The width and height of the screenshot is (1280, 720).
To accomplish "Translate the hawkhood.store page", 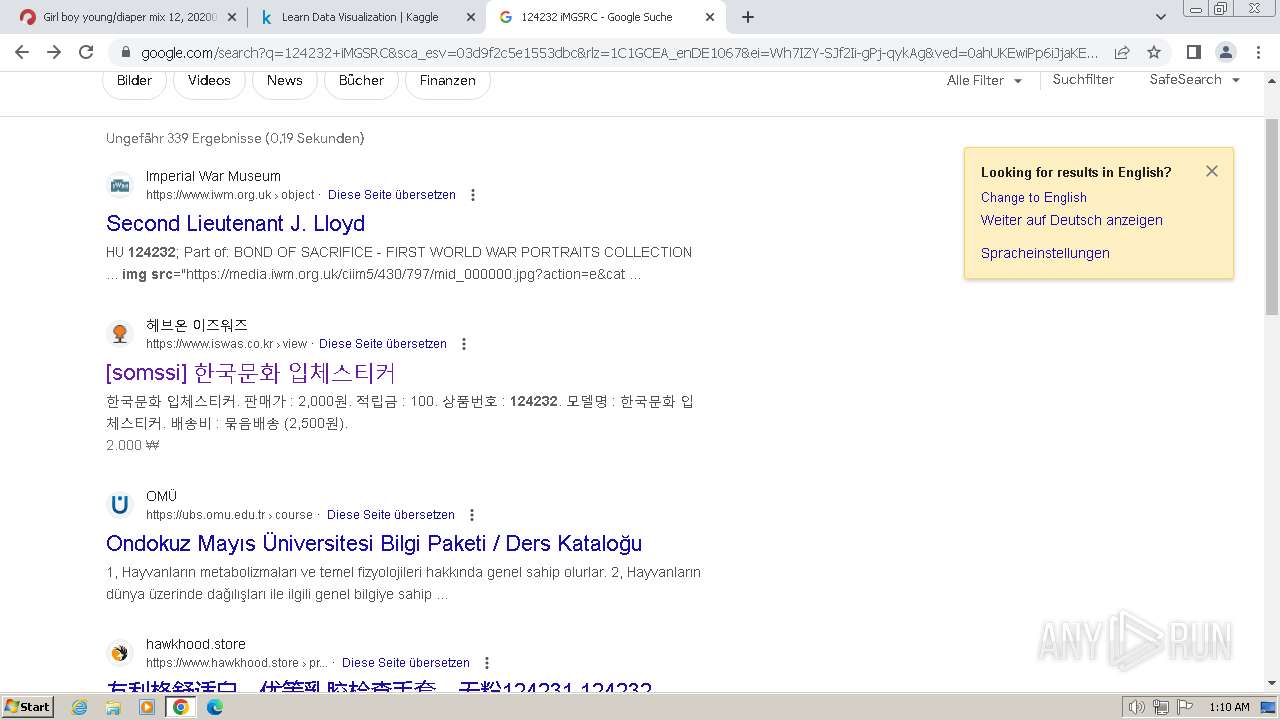I will 405,663.
